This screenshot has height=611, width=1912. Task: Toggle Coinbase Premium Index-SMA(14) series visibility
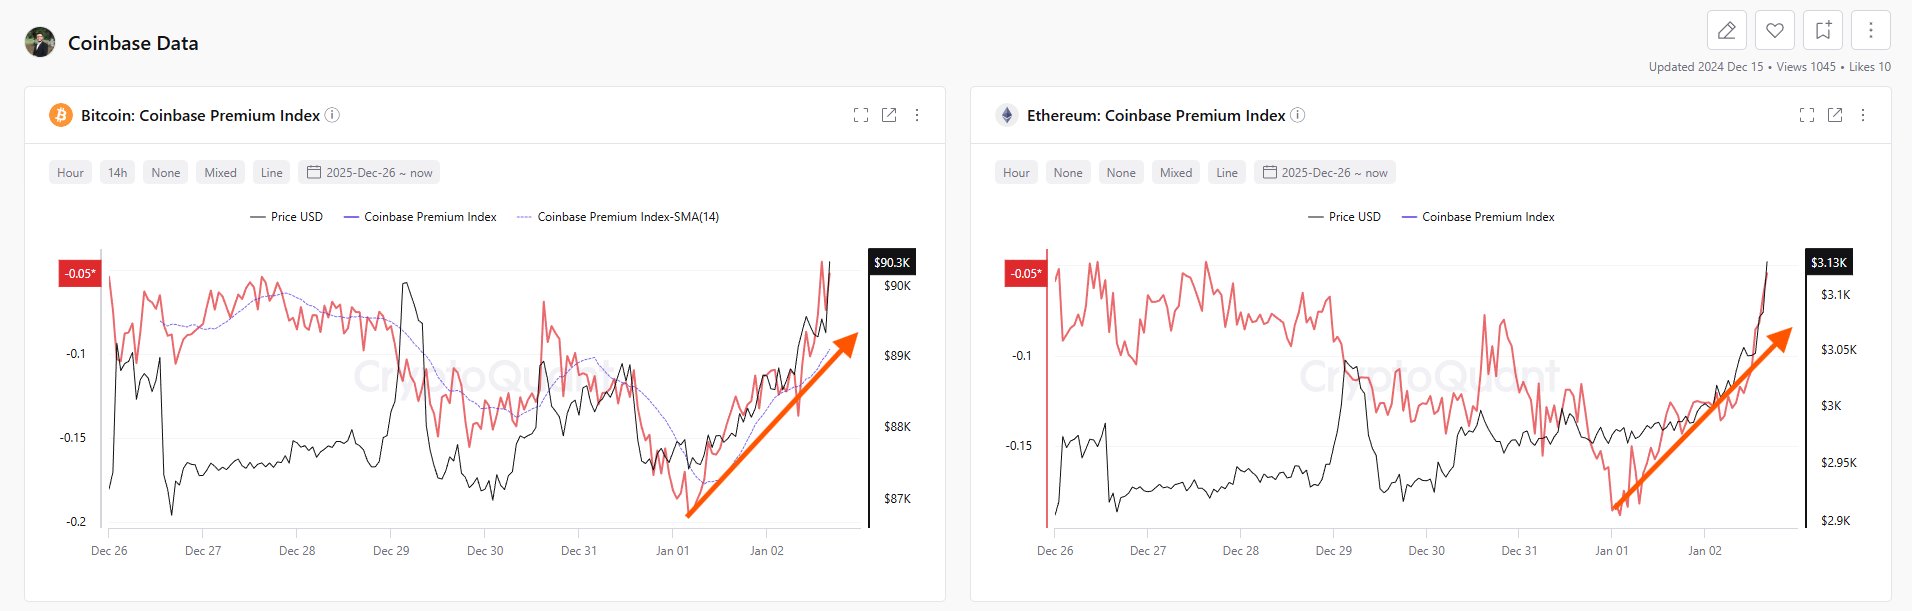(x=618, y=217)
